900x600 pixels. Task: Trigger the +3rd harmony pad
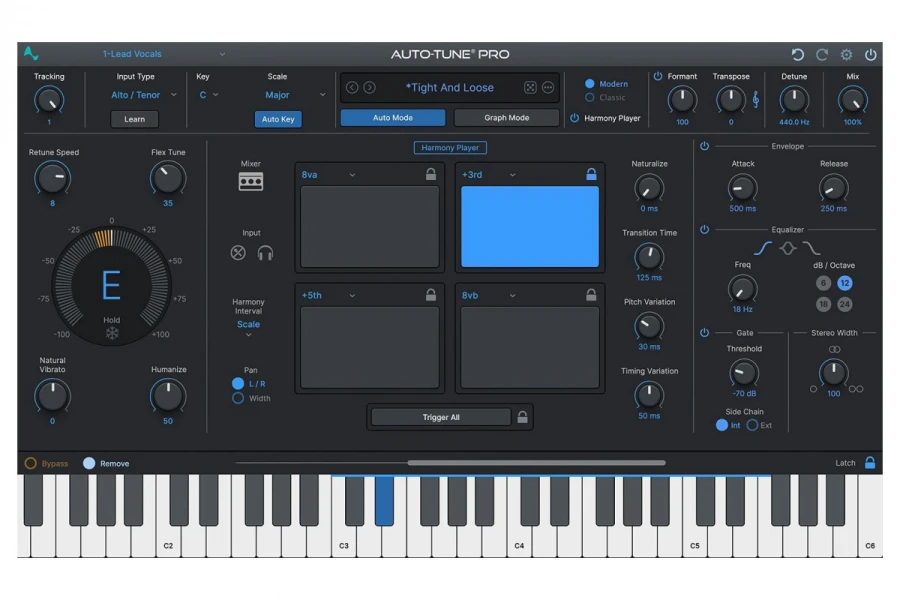530,226
